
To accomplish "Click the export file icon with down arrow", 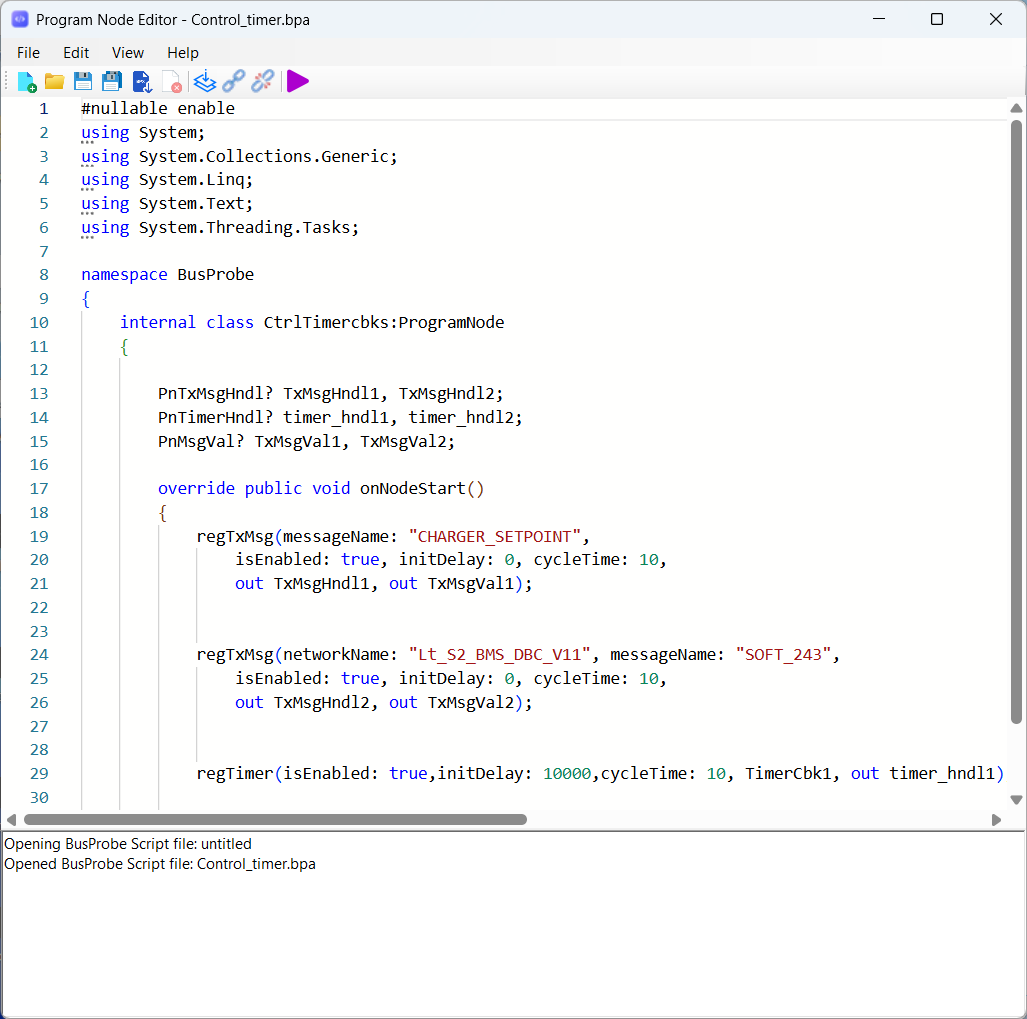I will point(142,82).
